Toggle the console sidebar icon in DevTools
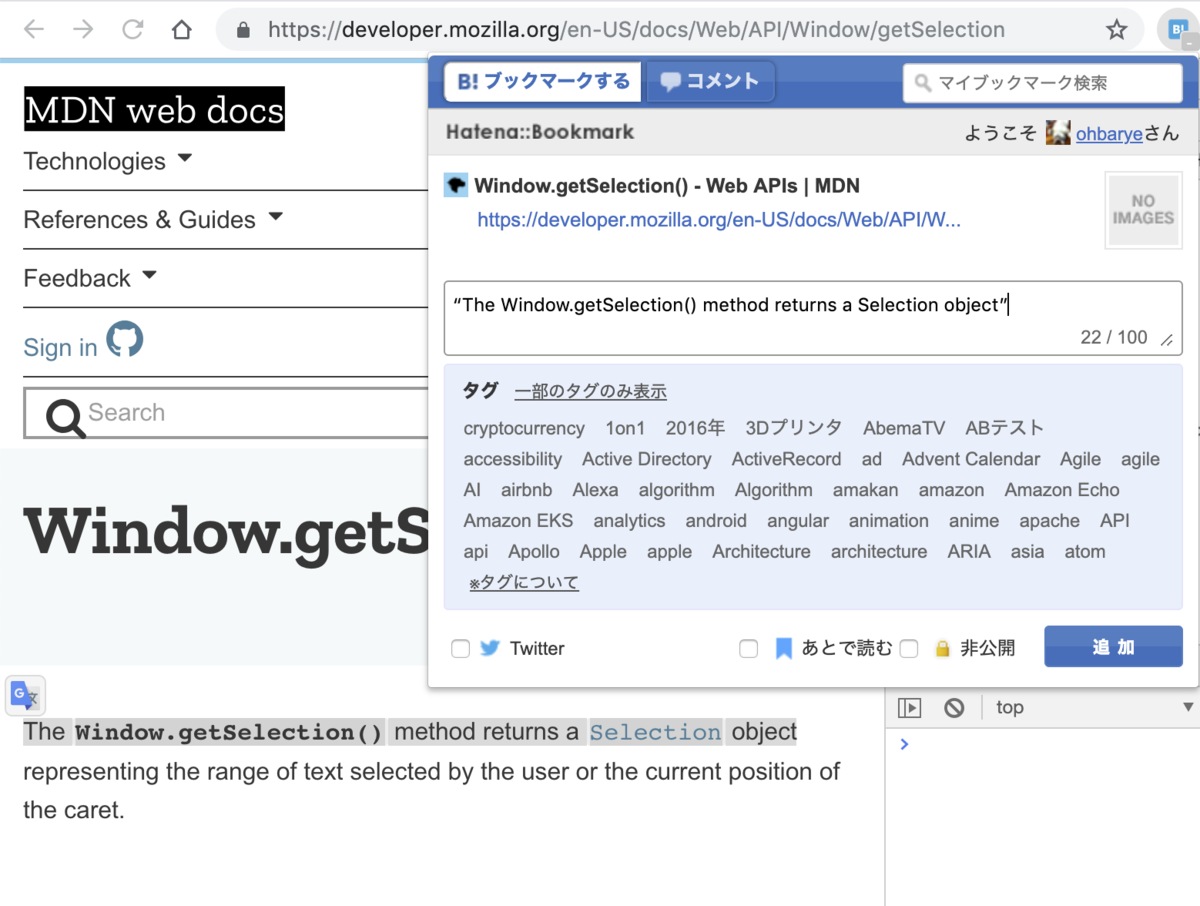Viewport: 1200px width, 906px height. coord(909,708)
